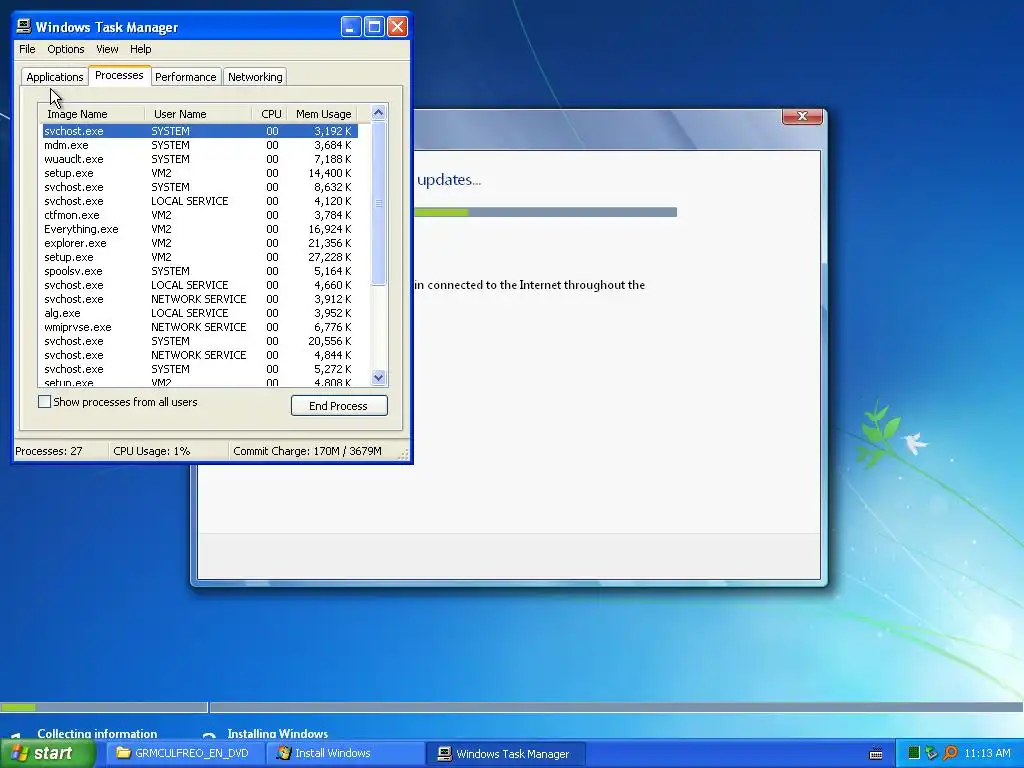Open the View menu

(107, 49)
